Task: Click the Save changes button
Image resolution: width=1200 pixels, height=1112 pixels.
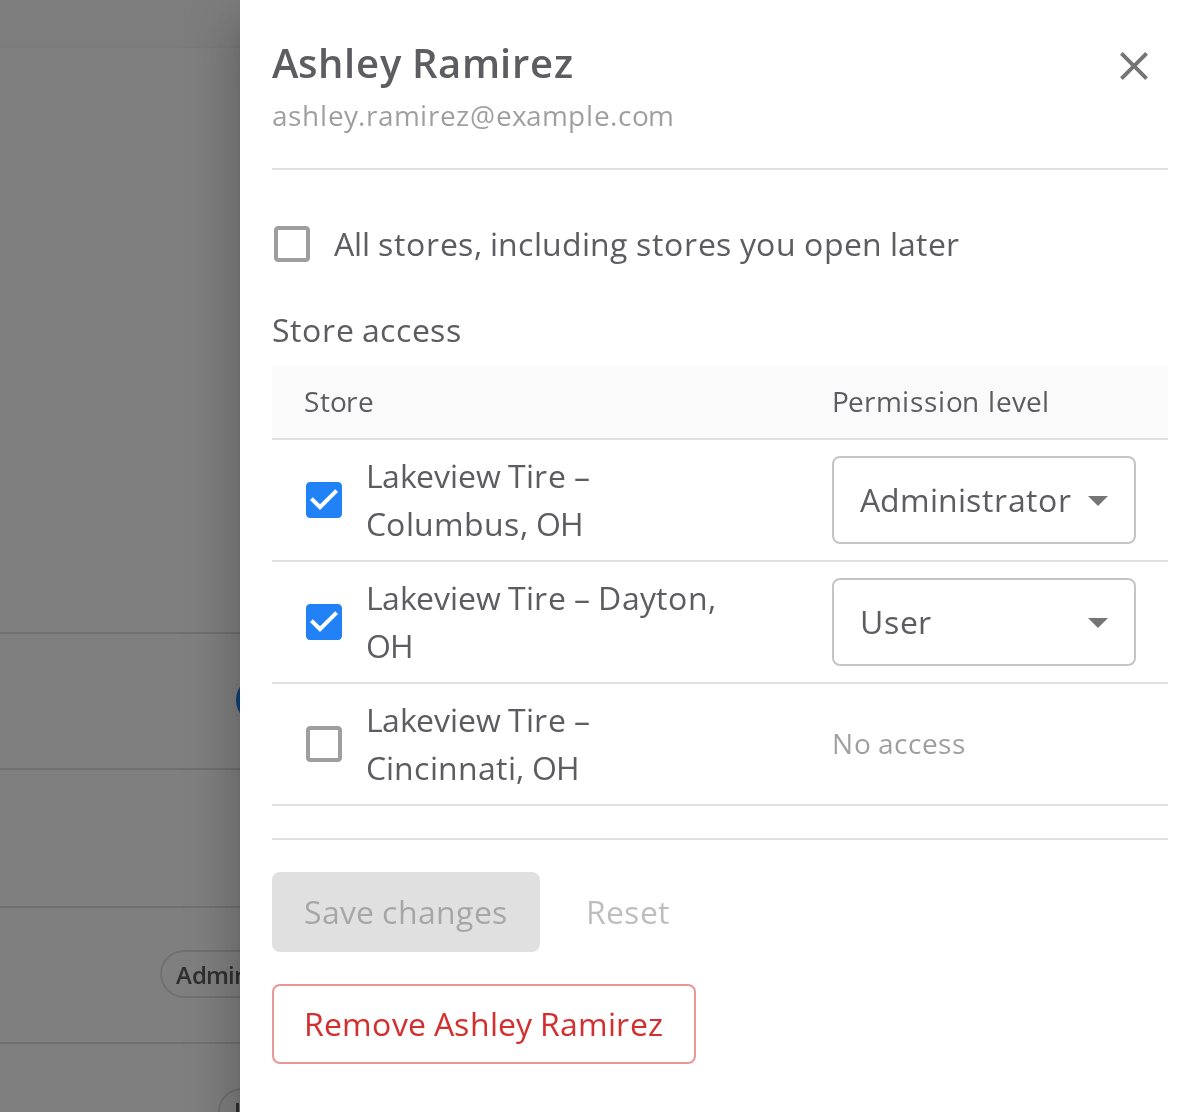Action: click(406, 912)
